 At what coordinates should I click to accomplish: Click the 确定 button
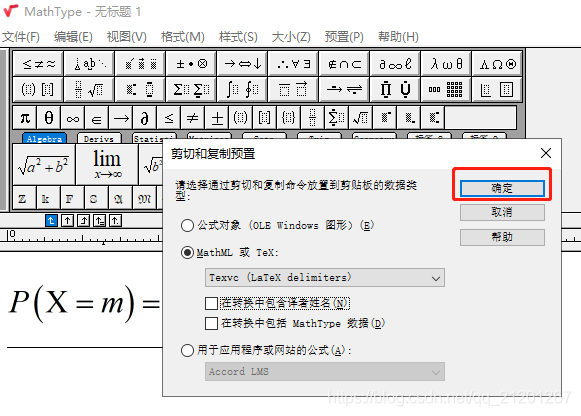click(502, 188)
